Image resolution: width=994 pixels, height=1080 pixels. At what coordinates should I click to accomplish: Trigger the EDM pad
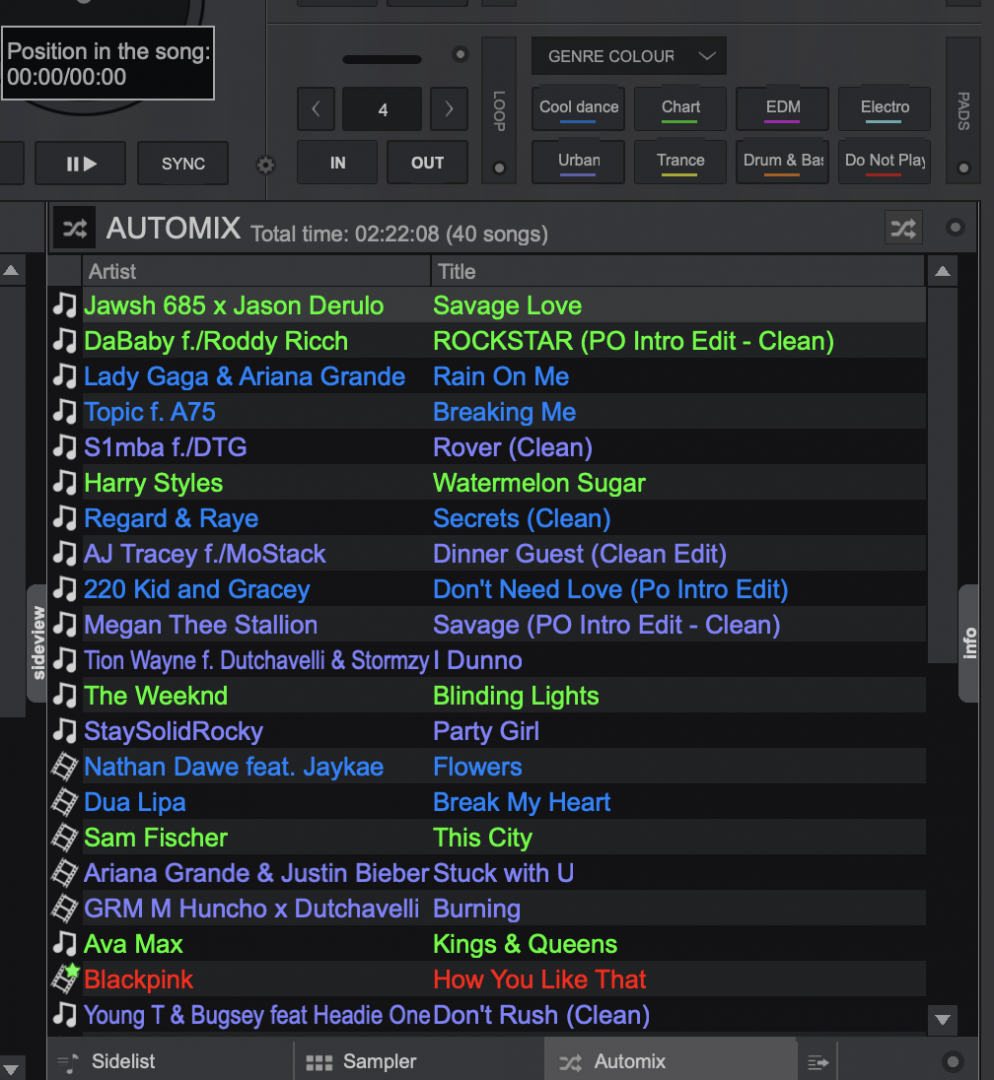coord(782,108)
